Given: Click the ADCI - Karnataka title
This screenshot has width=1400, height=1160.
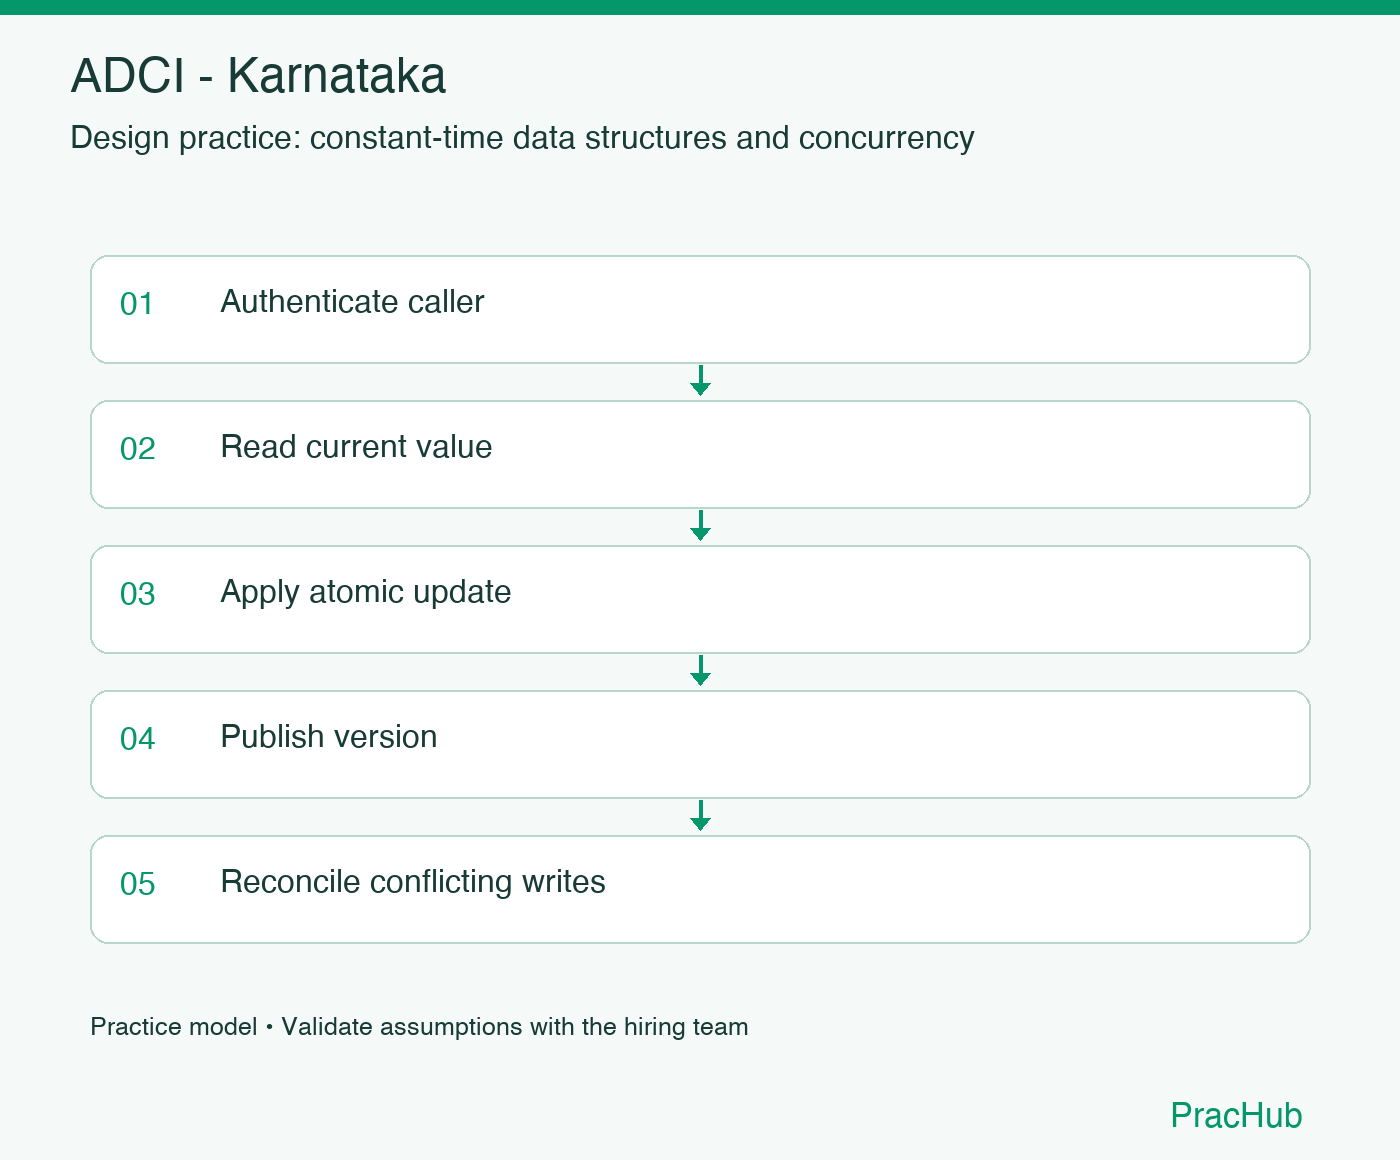Looking at the screenshot, I should point(258,76).
